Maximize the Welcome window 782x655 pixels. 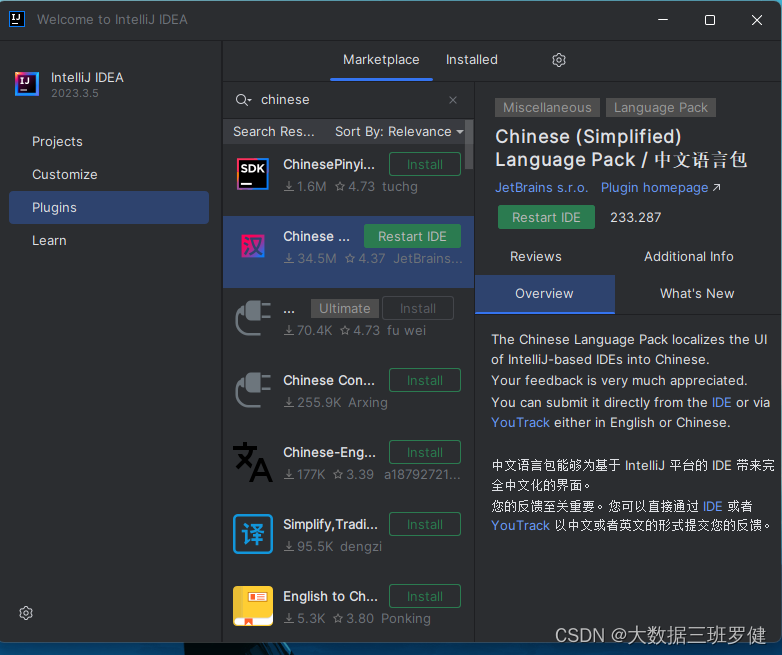(710, 19)
